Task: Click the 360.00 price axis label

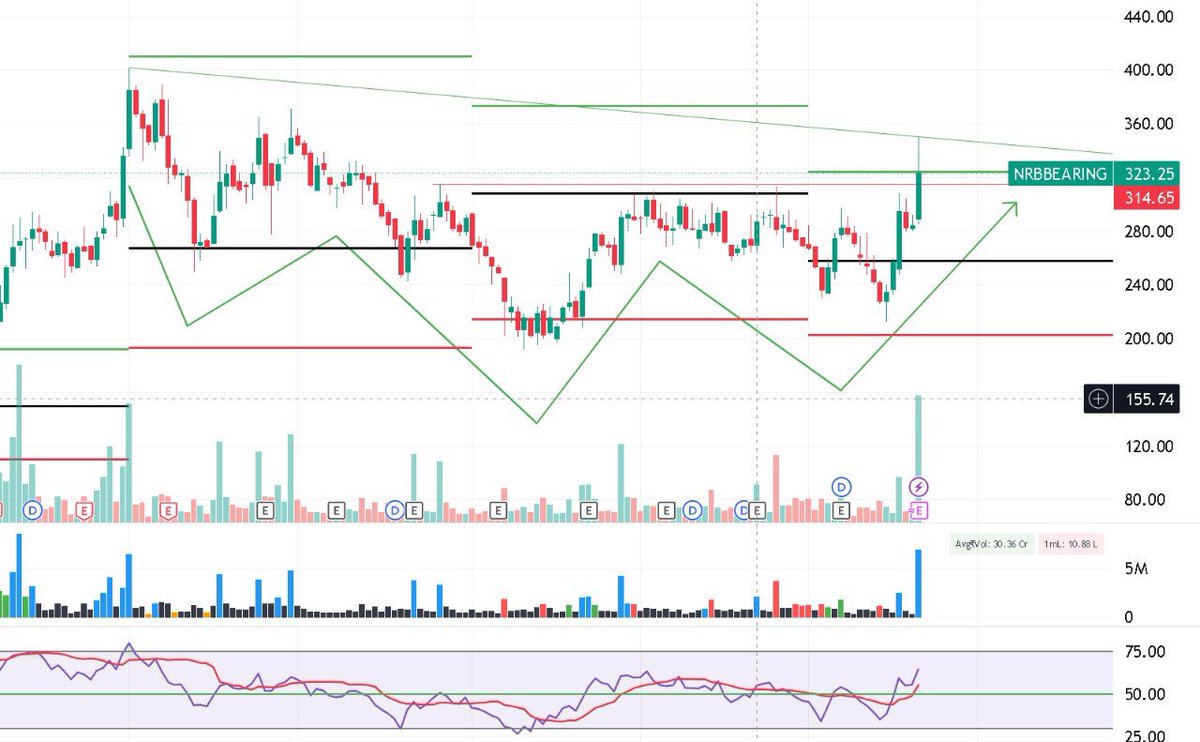Action: pos(1148,124)
